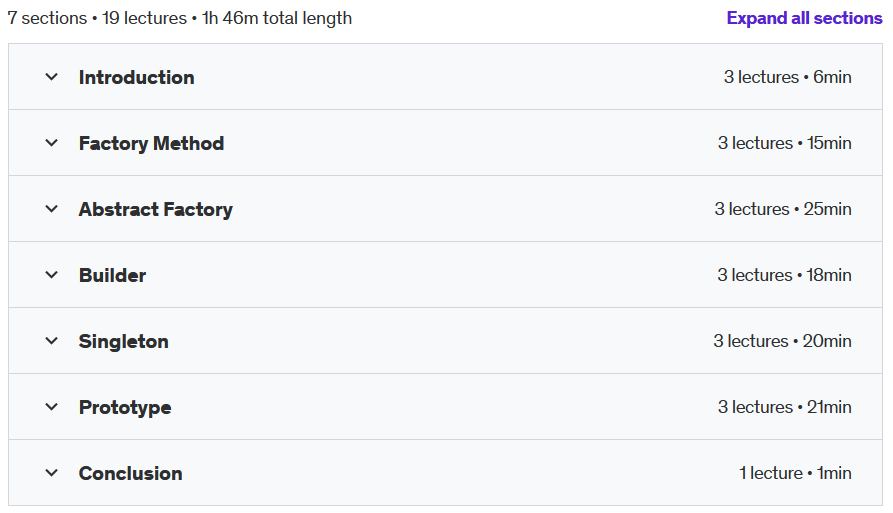Click Introduction's 3 lectures 6min label

pyautogui.click(x=788, y=77)
